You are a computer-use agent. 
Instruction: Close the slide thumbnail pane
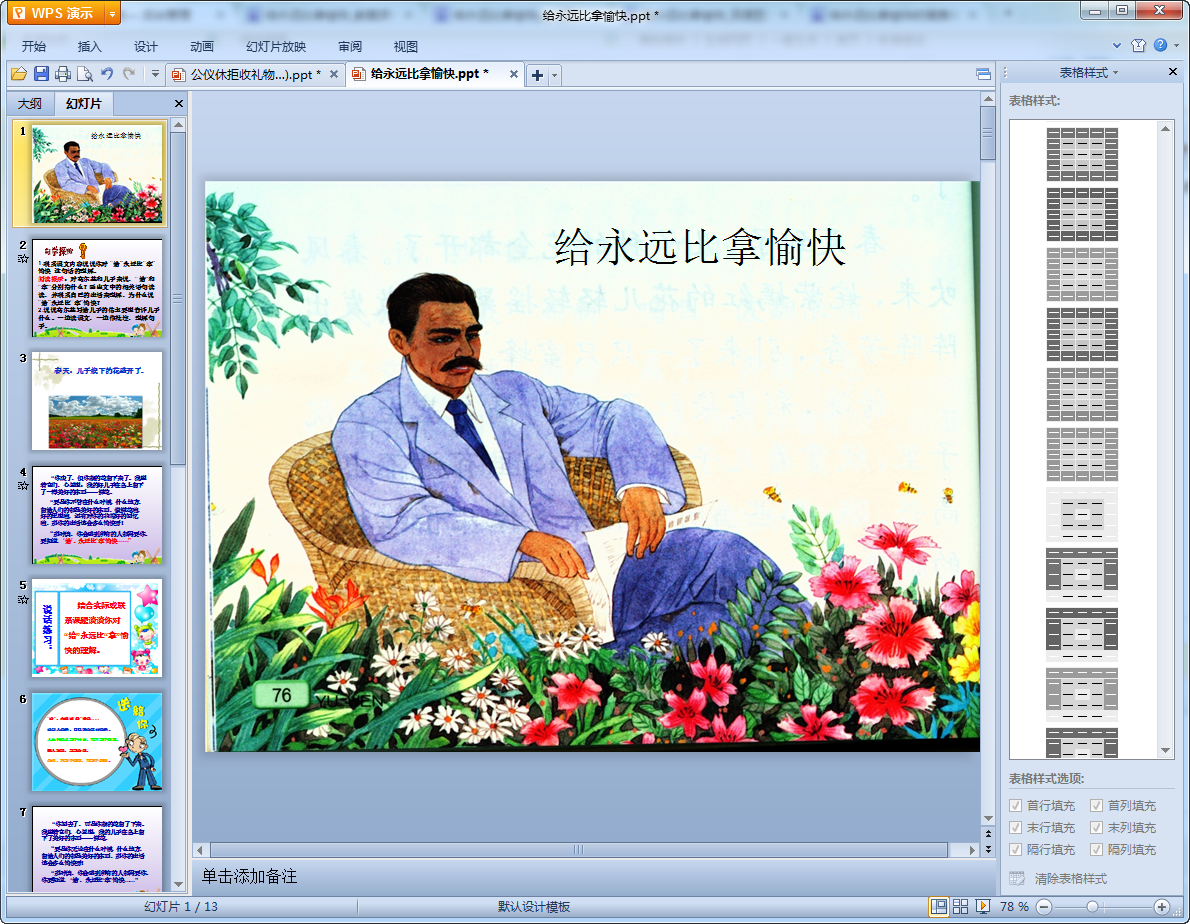pos(179,104)
